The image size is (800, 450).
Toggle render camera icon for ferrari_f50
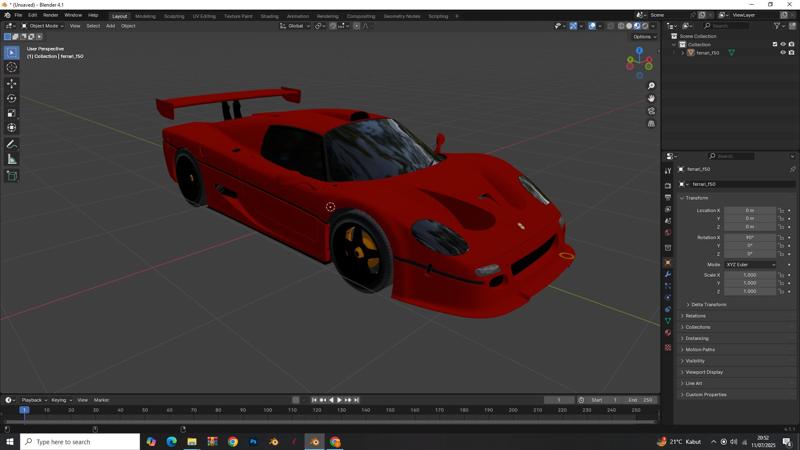pos(791,53)
